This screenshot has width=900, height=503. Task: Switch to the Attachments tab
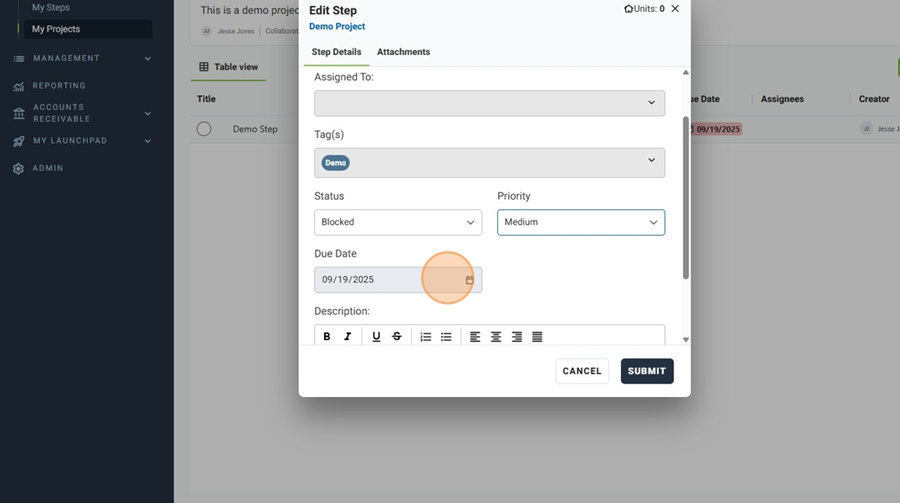pos(404,52)
